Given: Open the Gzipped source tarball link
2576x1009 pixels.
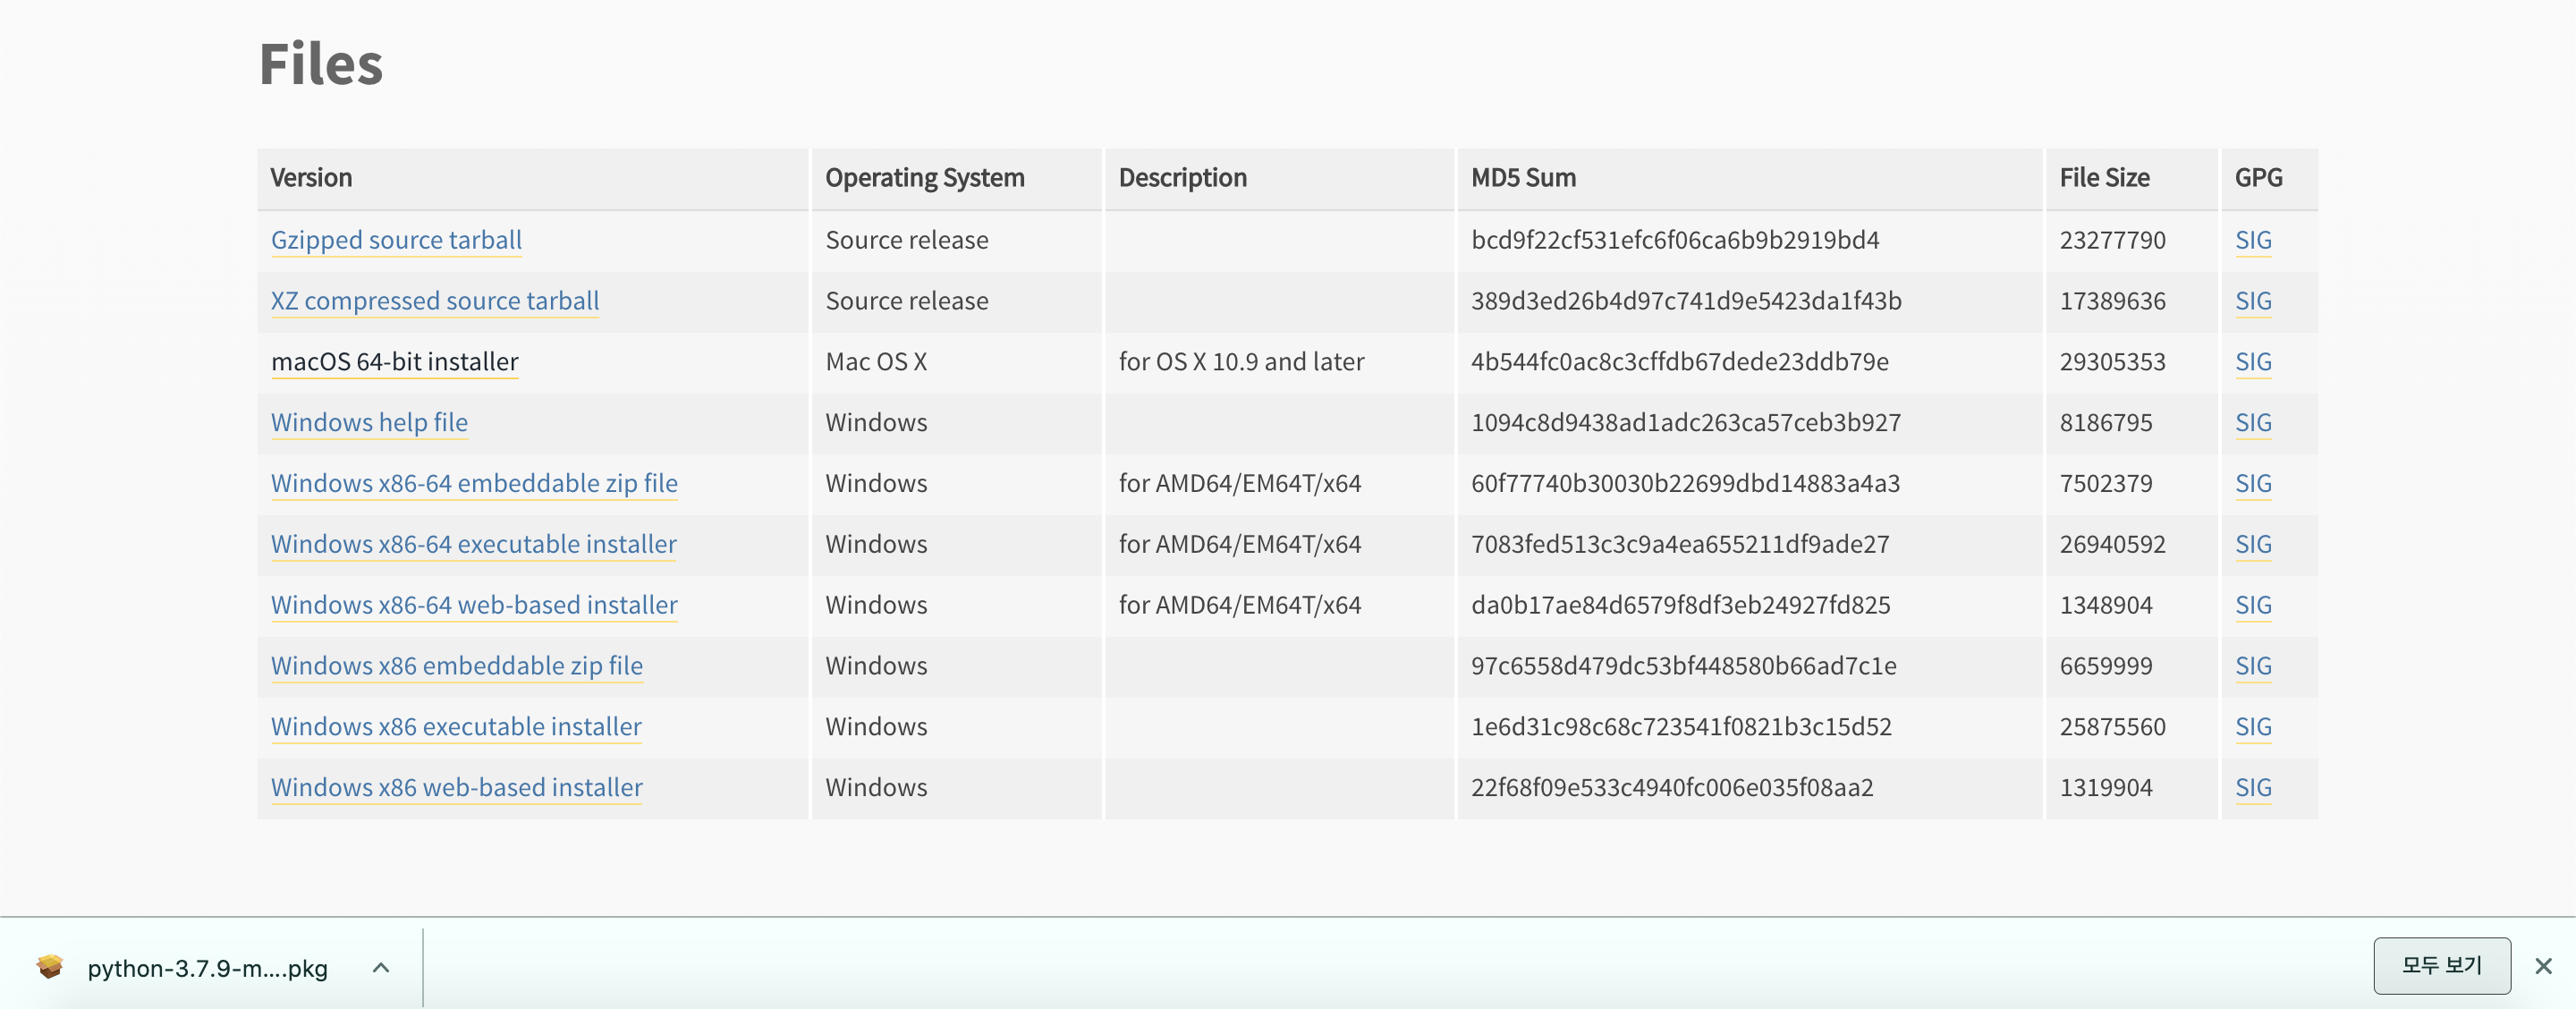Looking at the screenshot, I should 396,240.
